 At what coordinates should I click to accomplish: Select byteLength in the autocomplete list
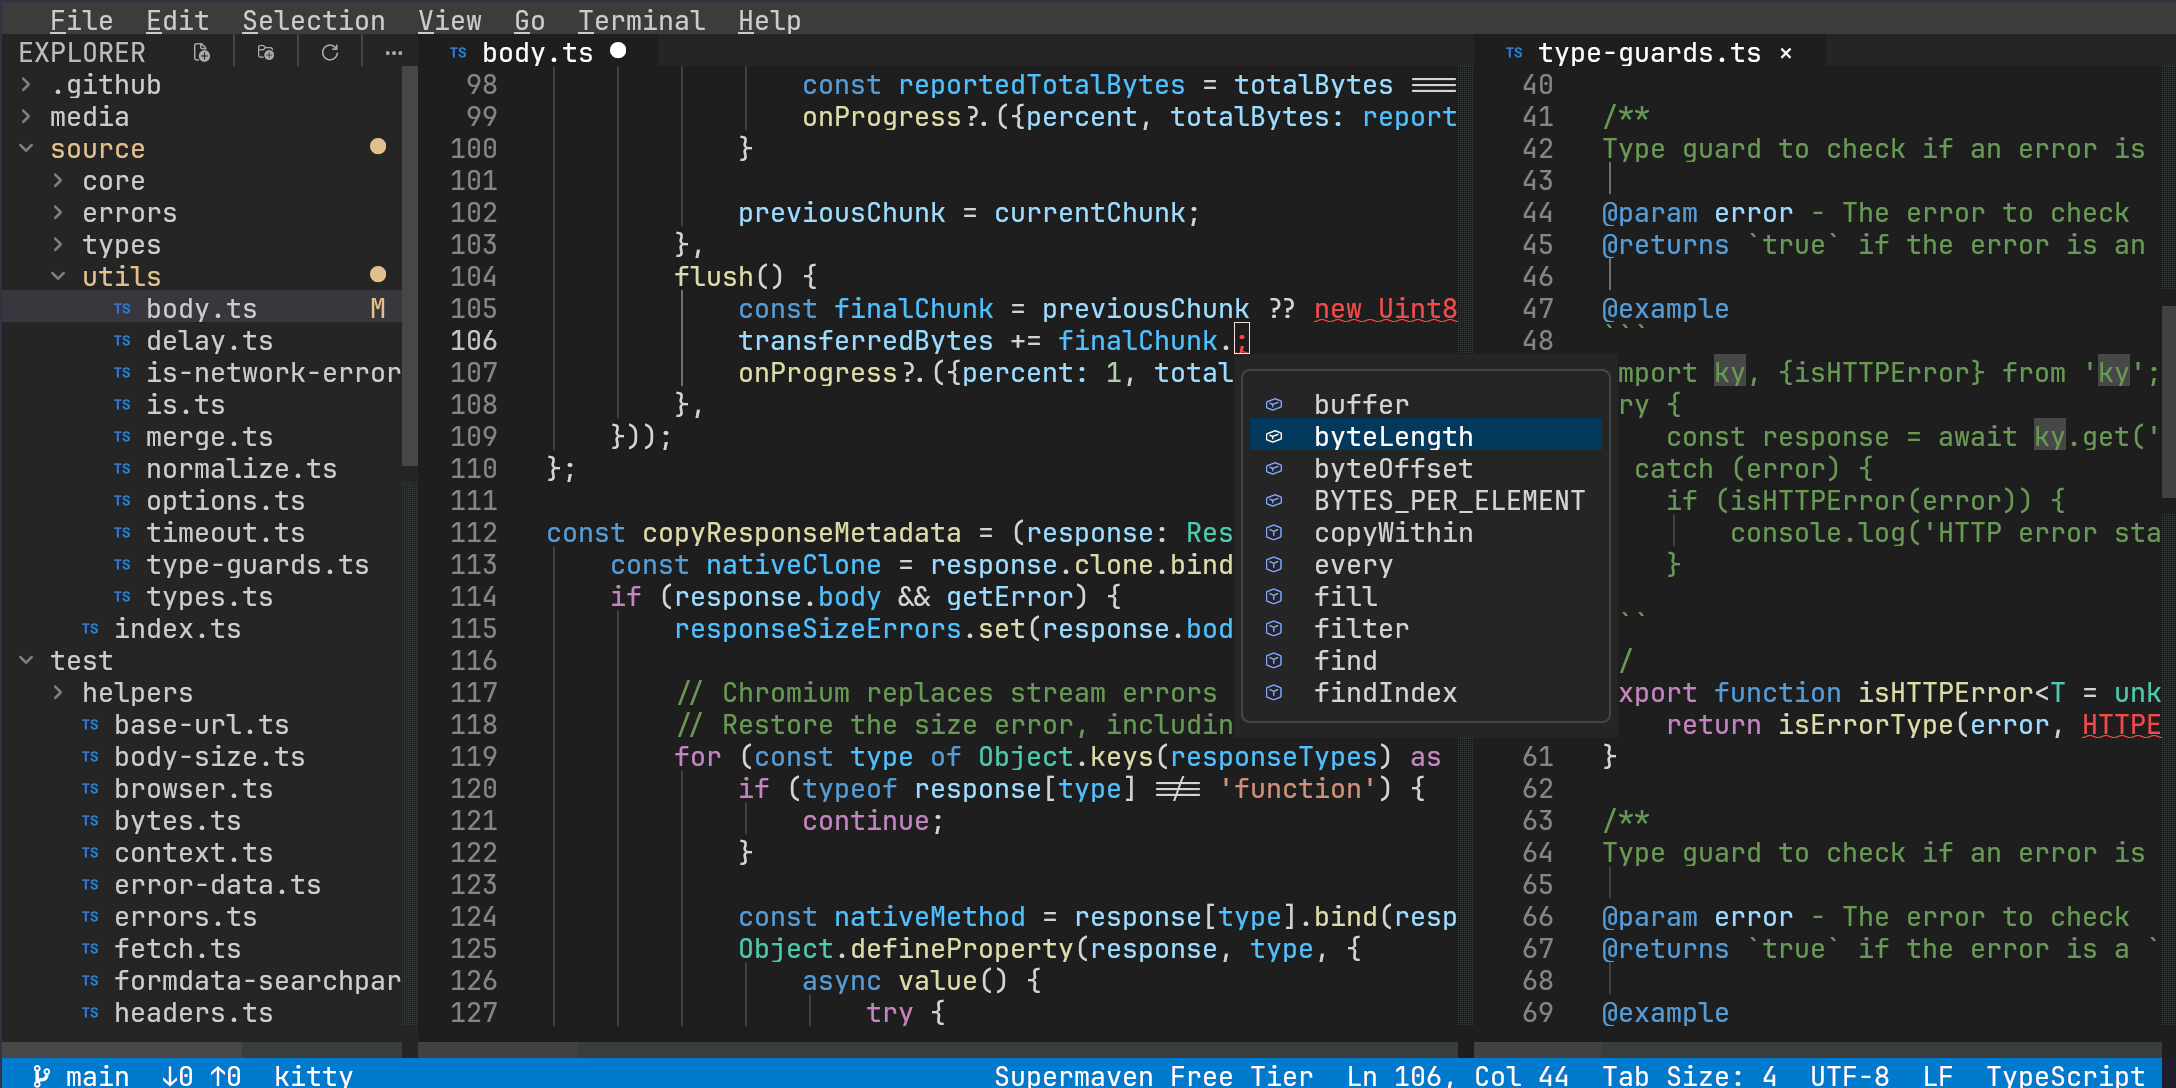pos(1425,437)
